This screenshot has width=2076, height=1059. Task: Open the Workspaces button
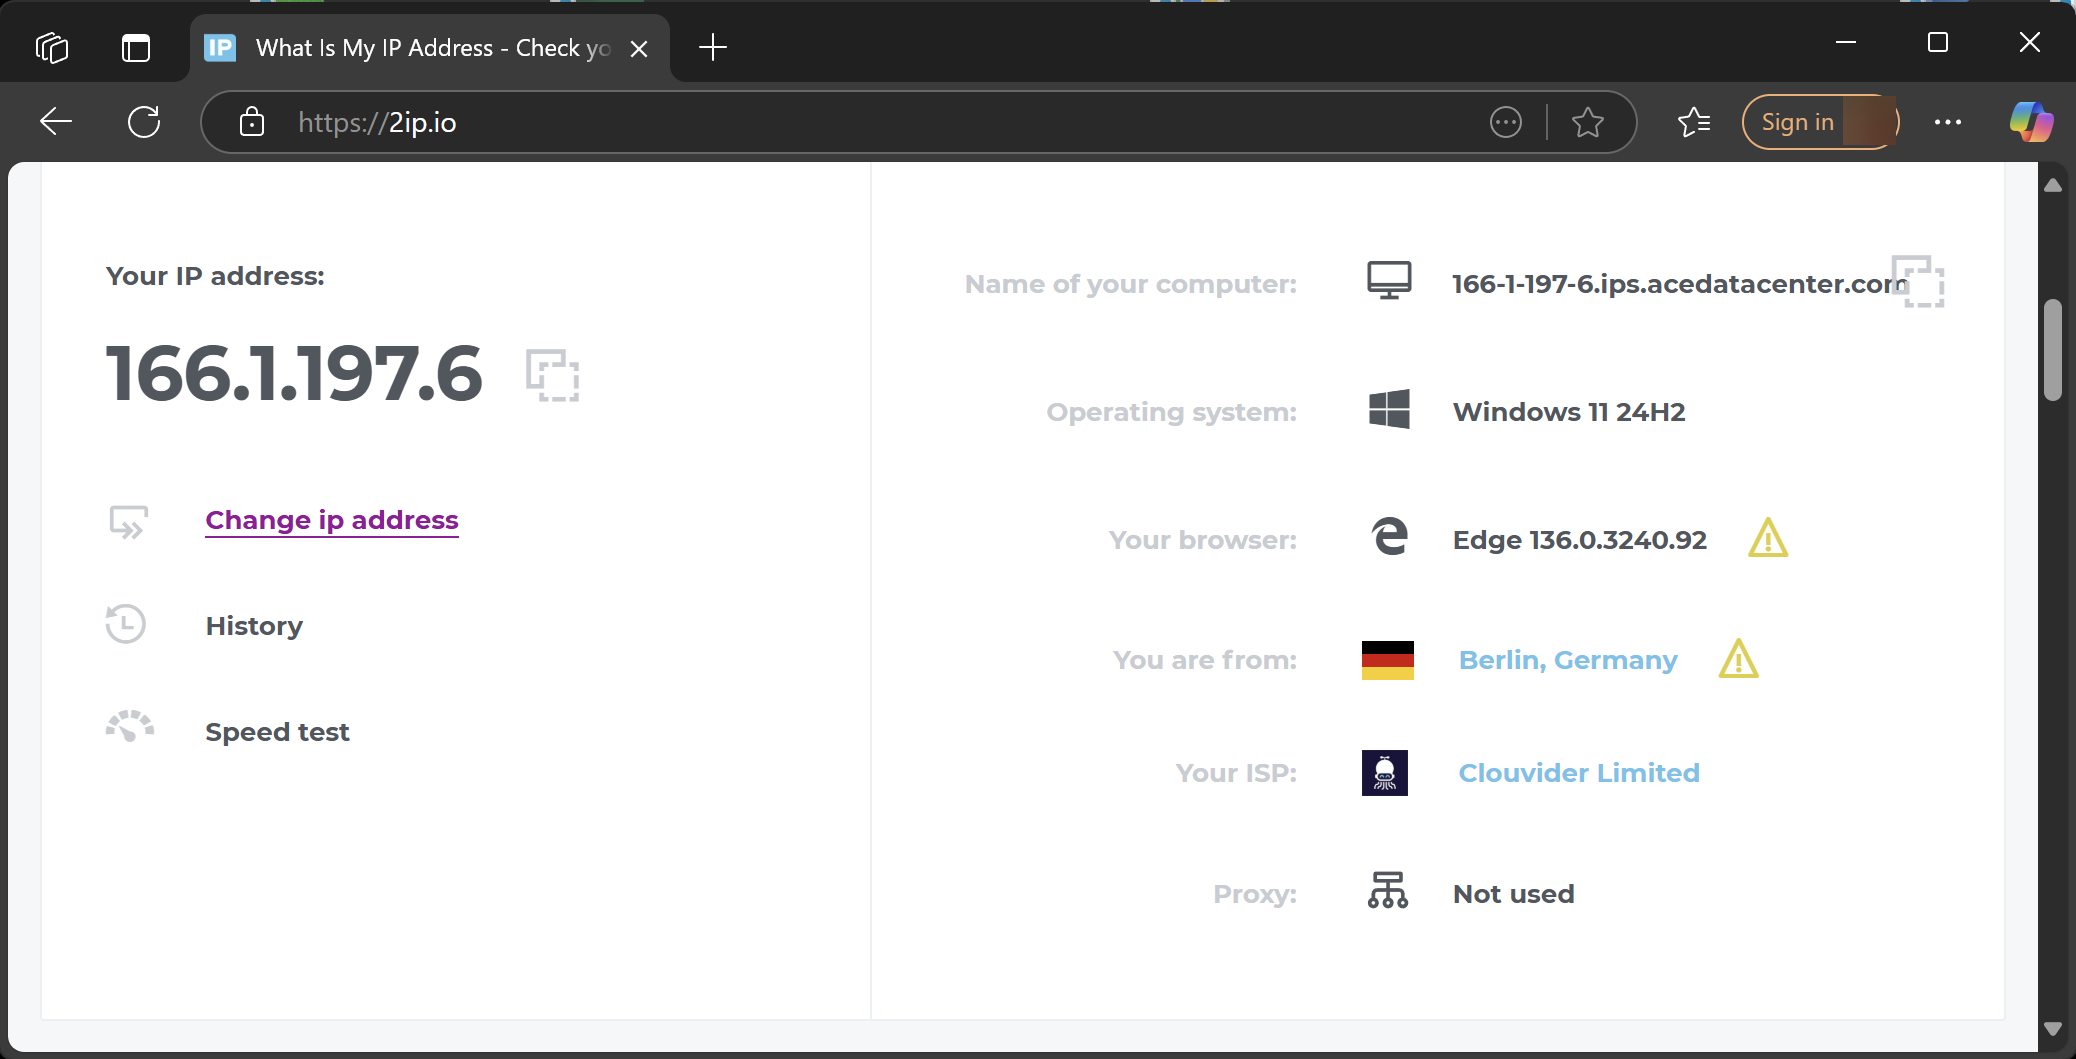[52, 47]
